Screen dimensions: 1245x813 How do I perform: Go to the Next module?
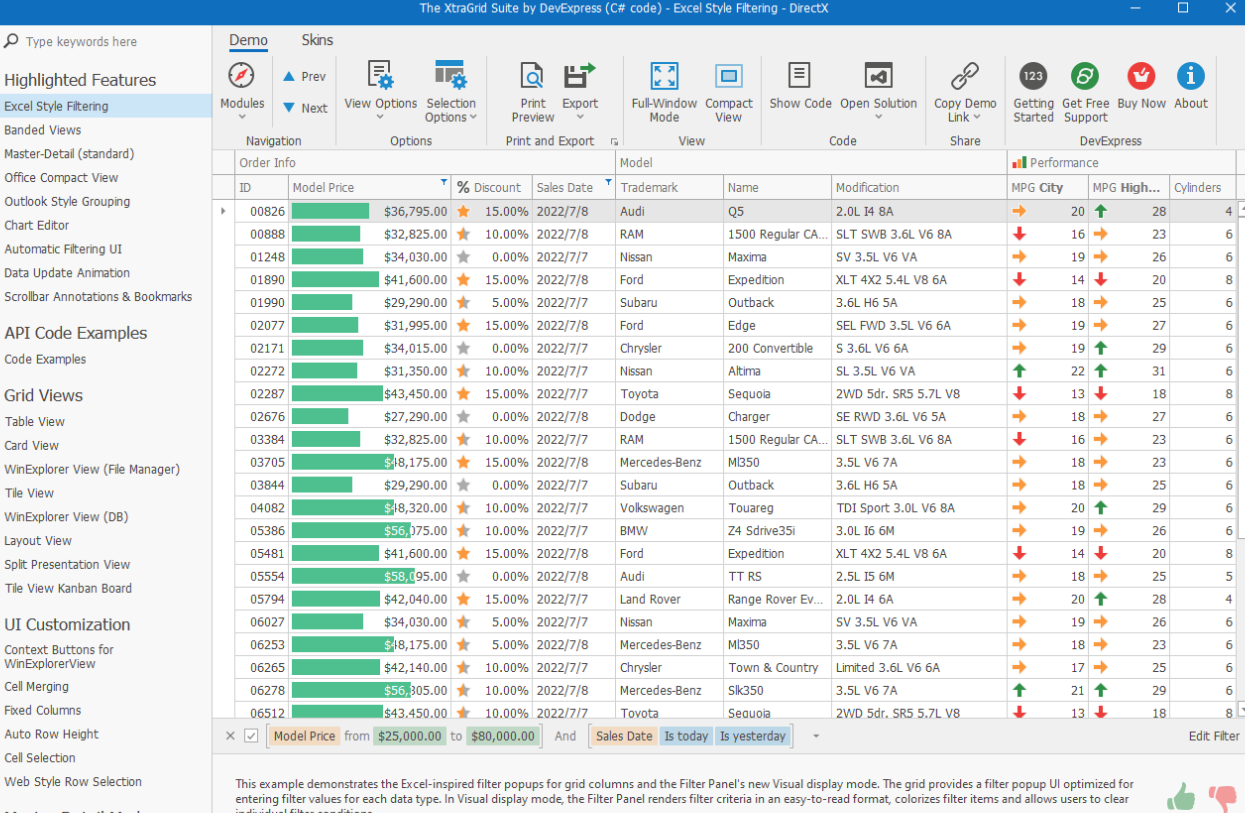click(304, 108)
